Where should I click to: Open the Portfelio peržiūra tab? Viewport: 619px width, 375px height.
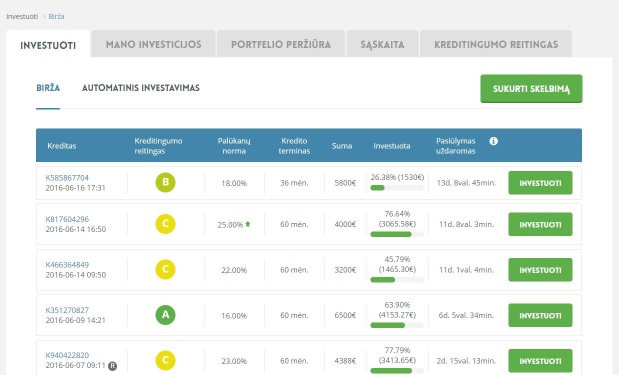coord(281,44)
